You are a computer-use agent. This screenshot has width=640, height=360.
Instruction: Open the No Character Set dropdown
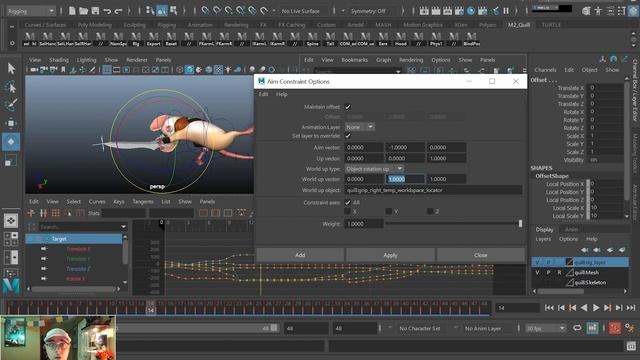(419, 328)
